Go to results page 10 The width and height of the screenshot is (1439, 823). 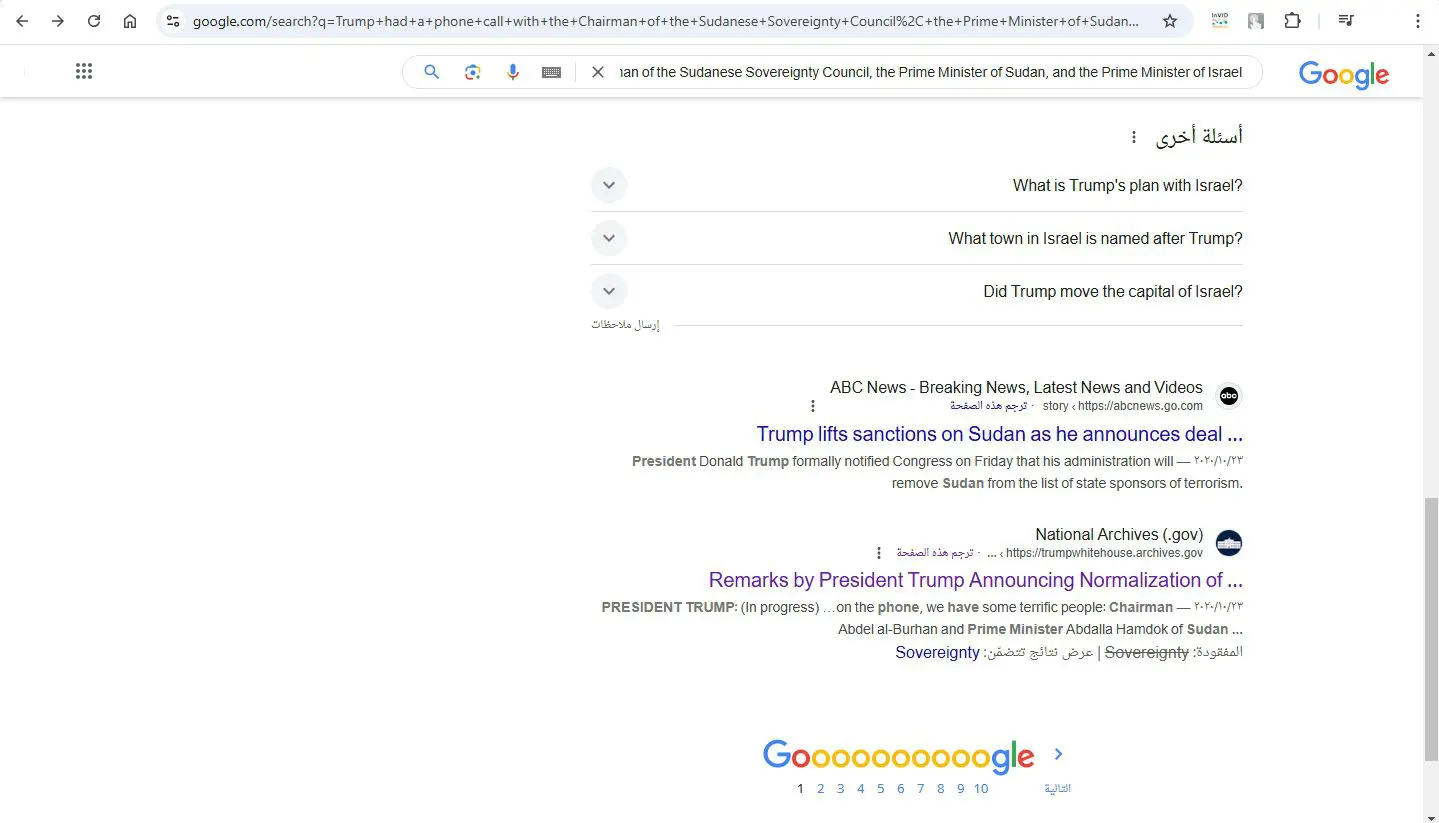point(981,789)
